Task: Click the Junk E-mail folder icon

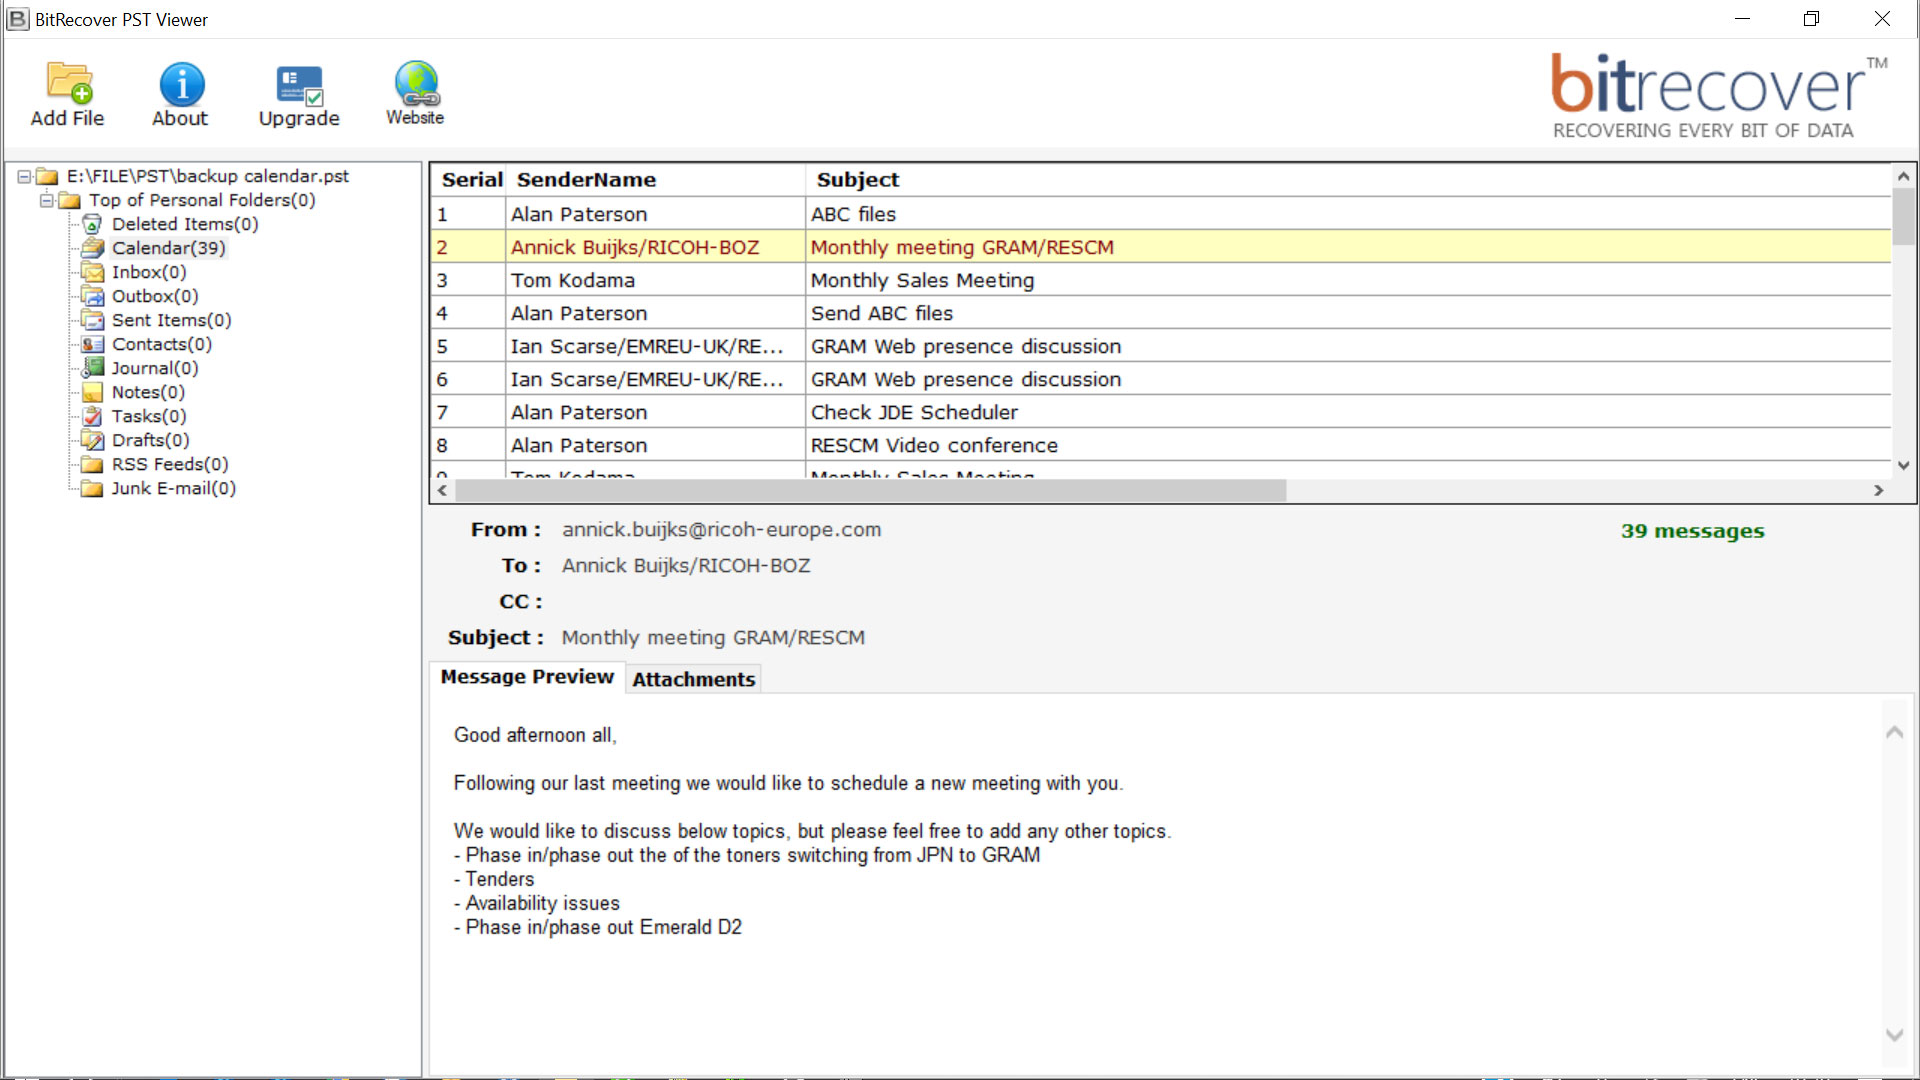Action: click(92, 488)
